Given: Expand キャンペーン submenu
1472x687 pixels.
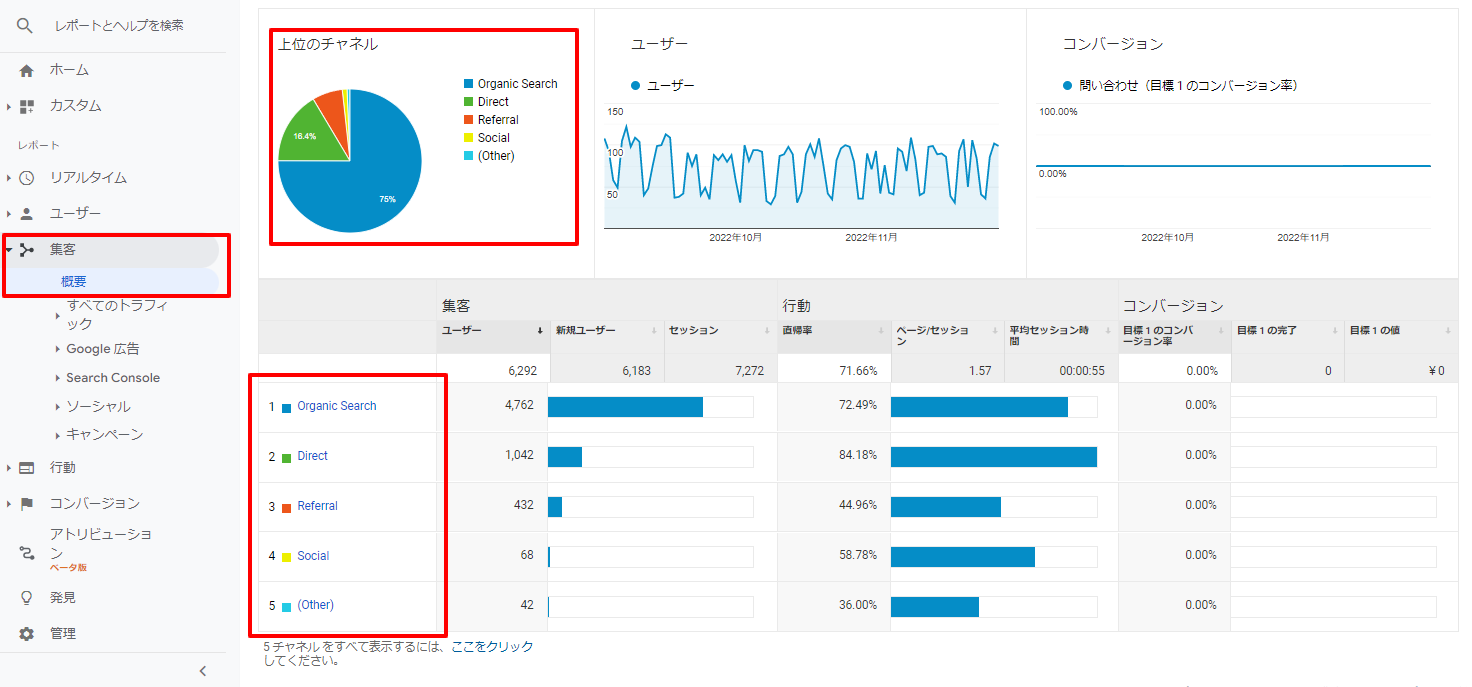Looking at the screenshot, I should (58, 435).
